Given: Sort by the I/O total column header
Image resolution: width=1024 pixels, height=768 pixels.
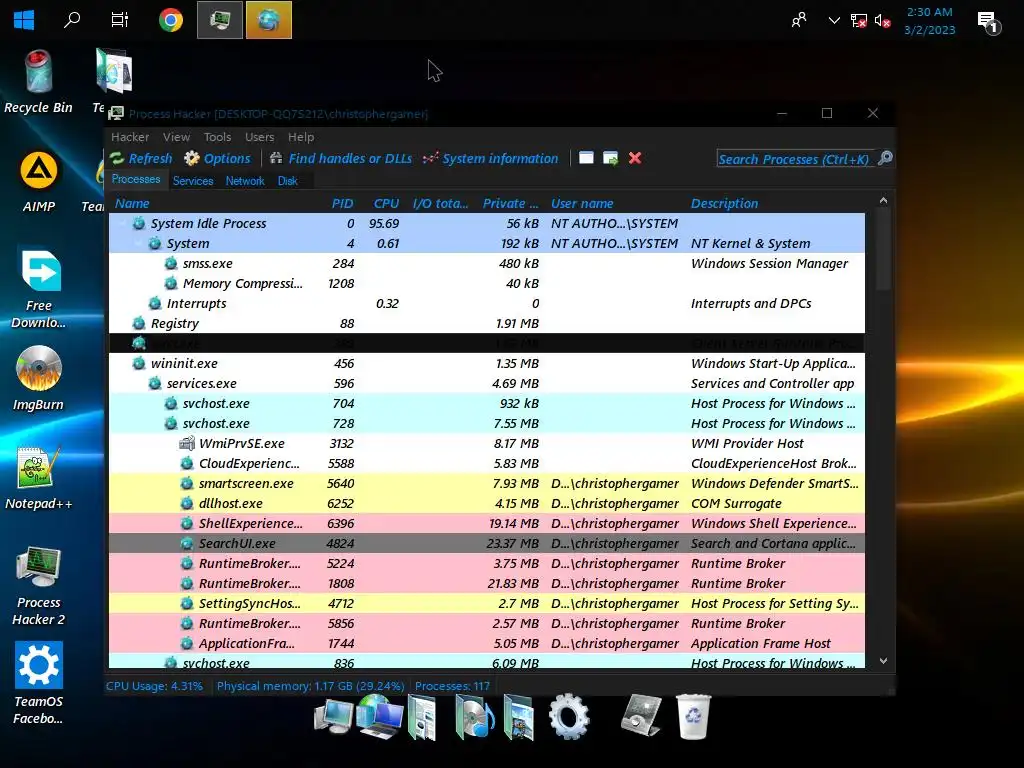Looking at the screenshot, I should point(440,203).
